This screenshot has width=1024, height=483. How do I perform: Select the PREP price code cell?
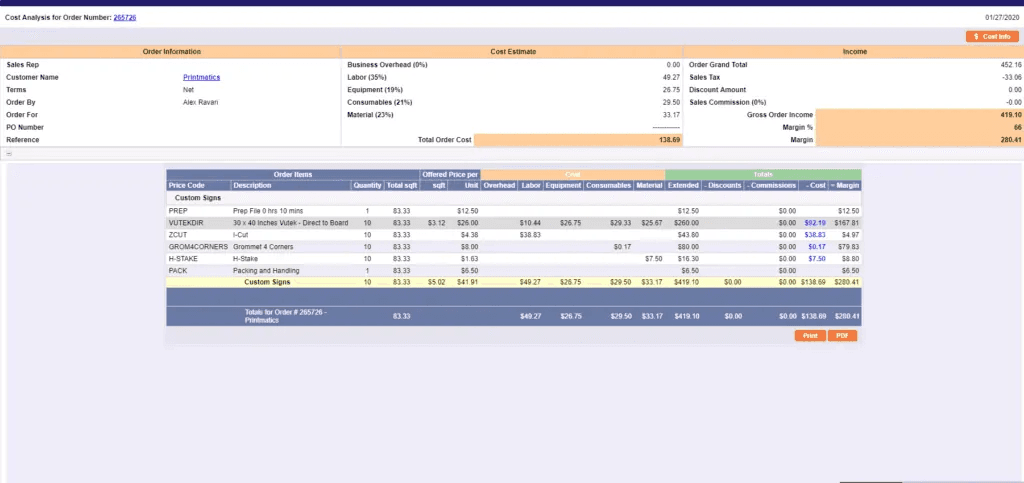pyautogui.click(x=178, y=211)
